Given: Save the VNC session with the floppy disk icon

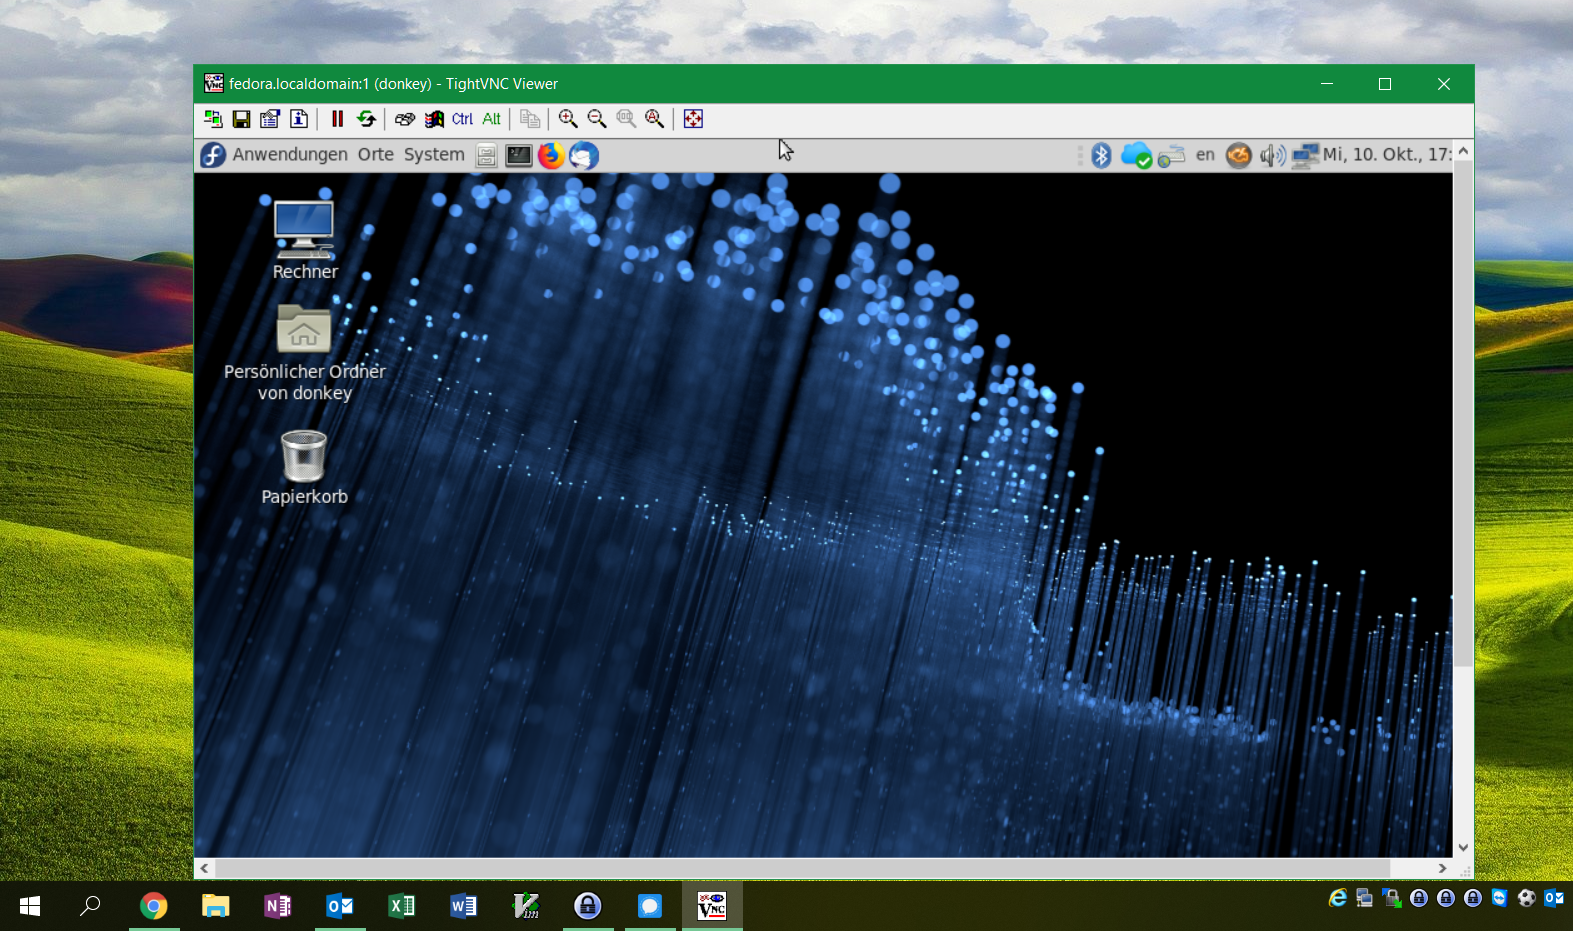Looking at the screenshot, I should pyautogui.click(x=241, y=119).
